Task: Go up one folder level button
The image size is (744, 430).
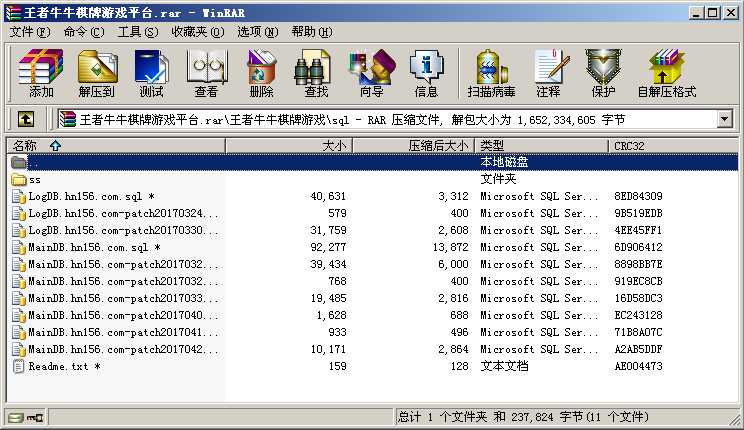Action: [26, 119]
